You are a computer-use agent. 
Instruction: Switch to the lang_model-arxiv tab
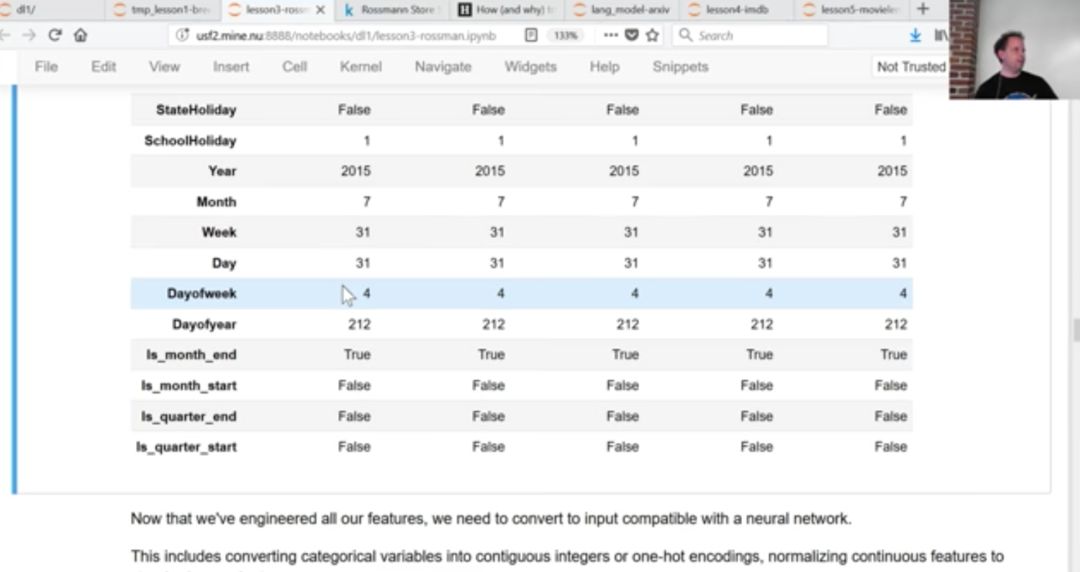622,10
